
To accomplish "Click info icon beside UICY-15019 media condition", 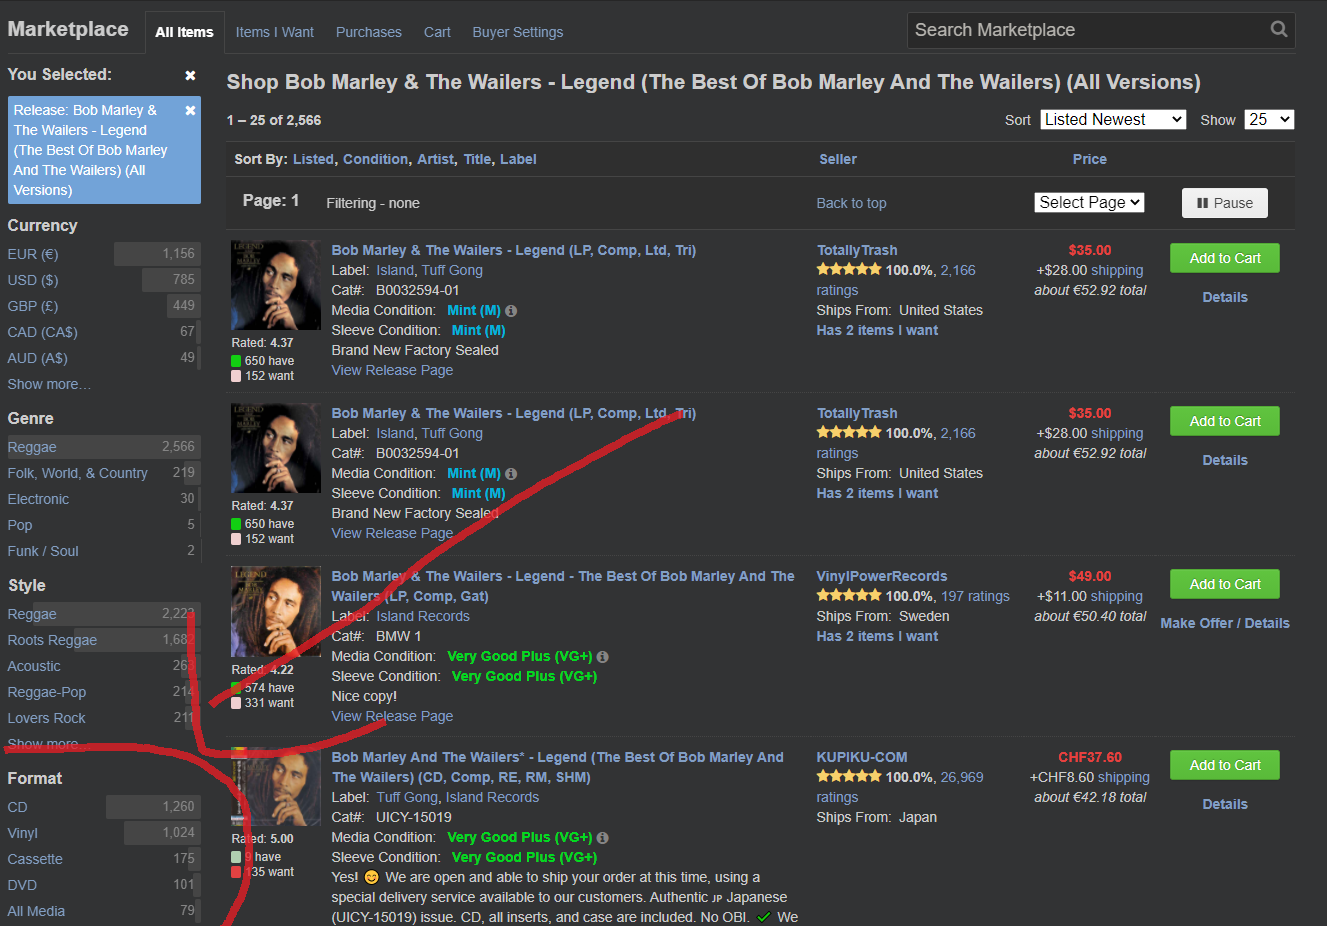I will click(x=603, y=838).
